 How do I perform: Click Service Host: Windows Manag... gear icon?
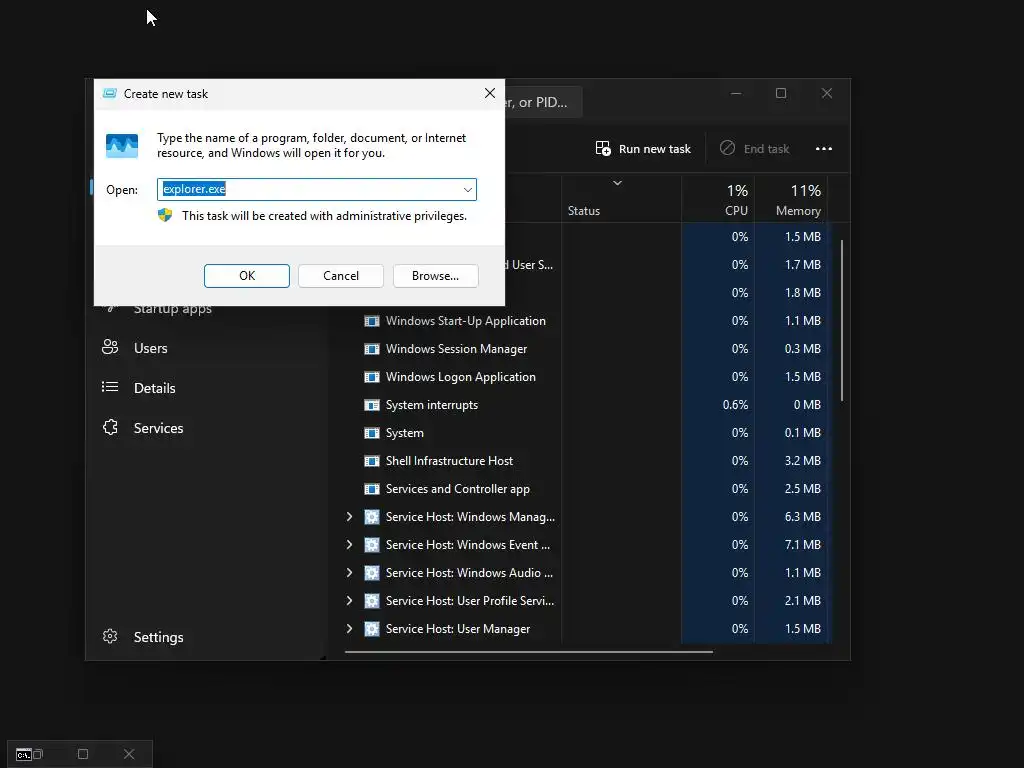point(372,517)
